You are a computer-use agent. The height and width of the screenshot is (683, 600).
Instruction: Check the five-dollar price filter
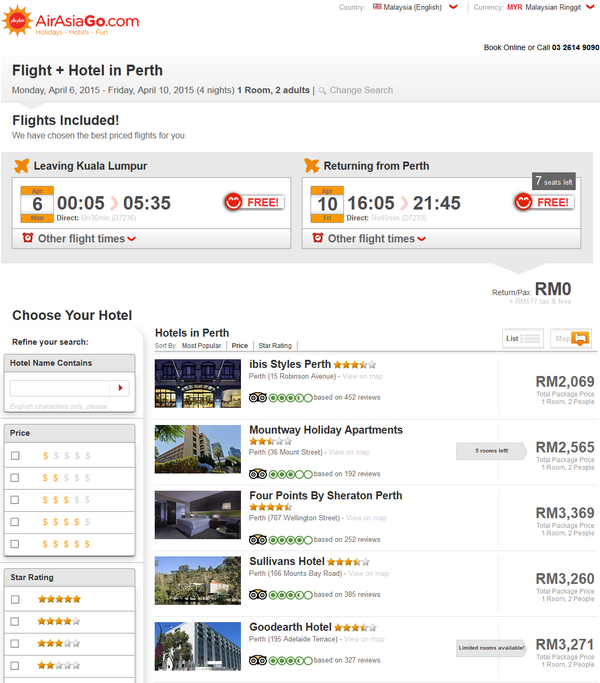15,544
